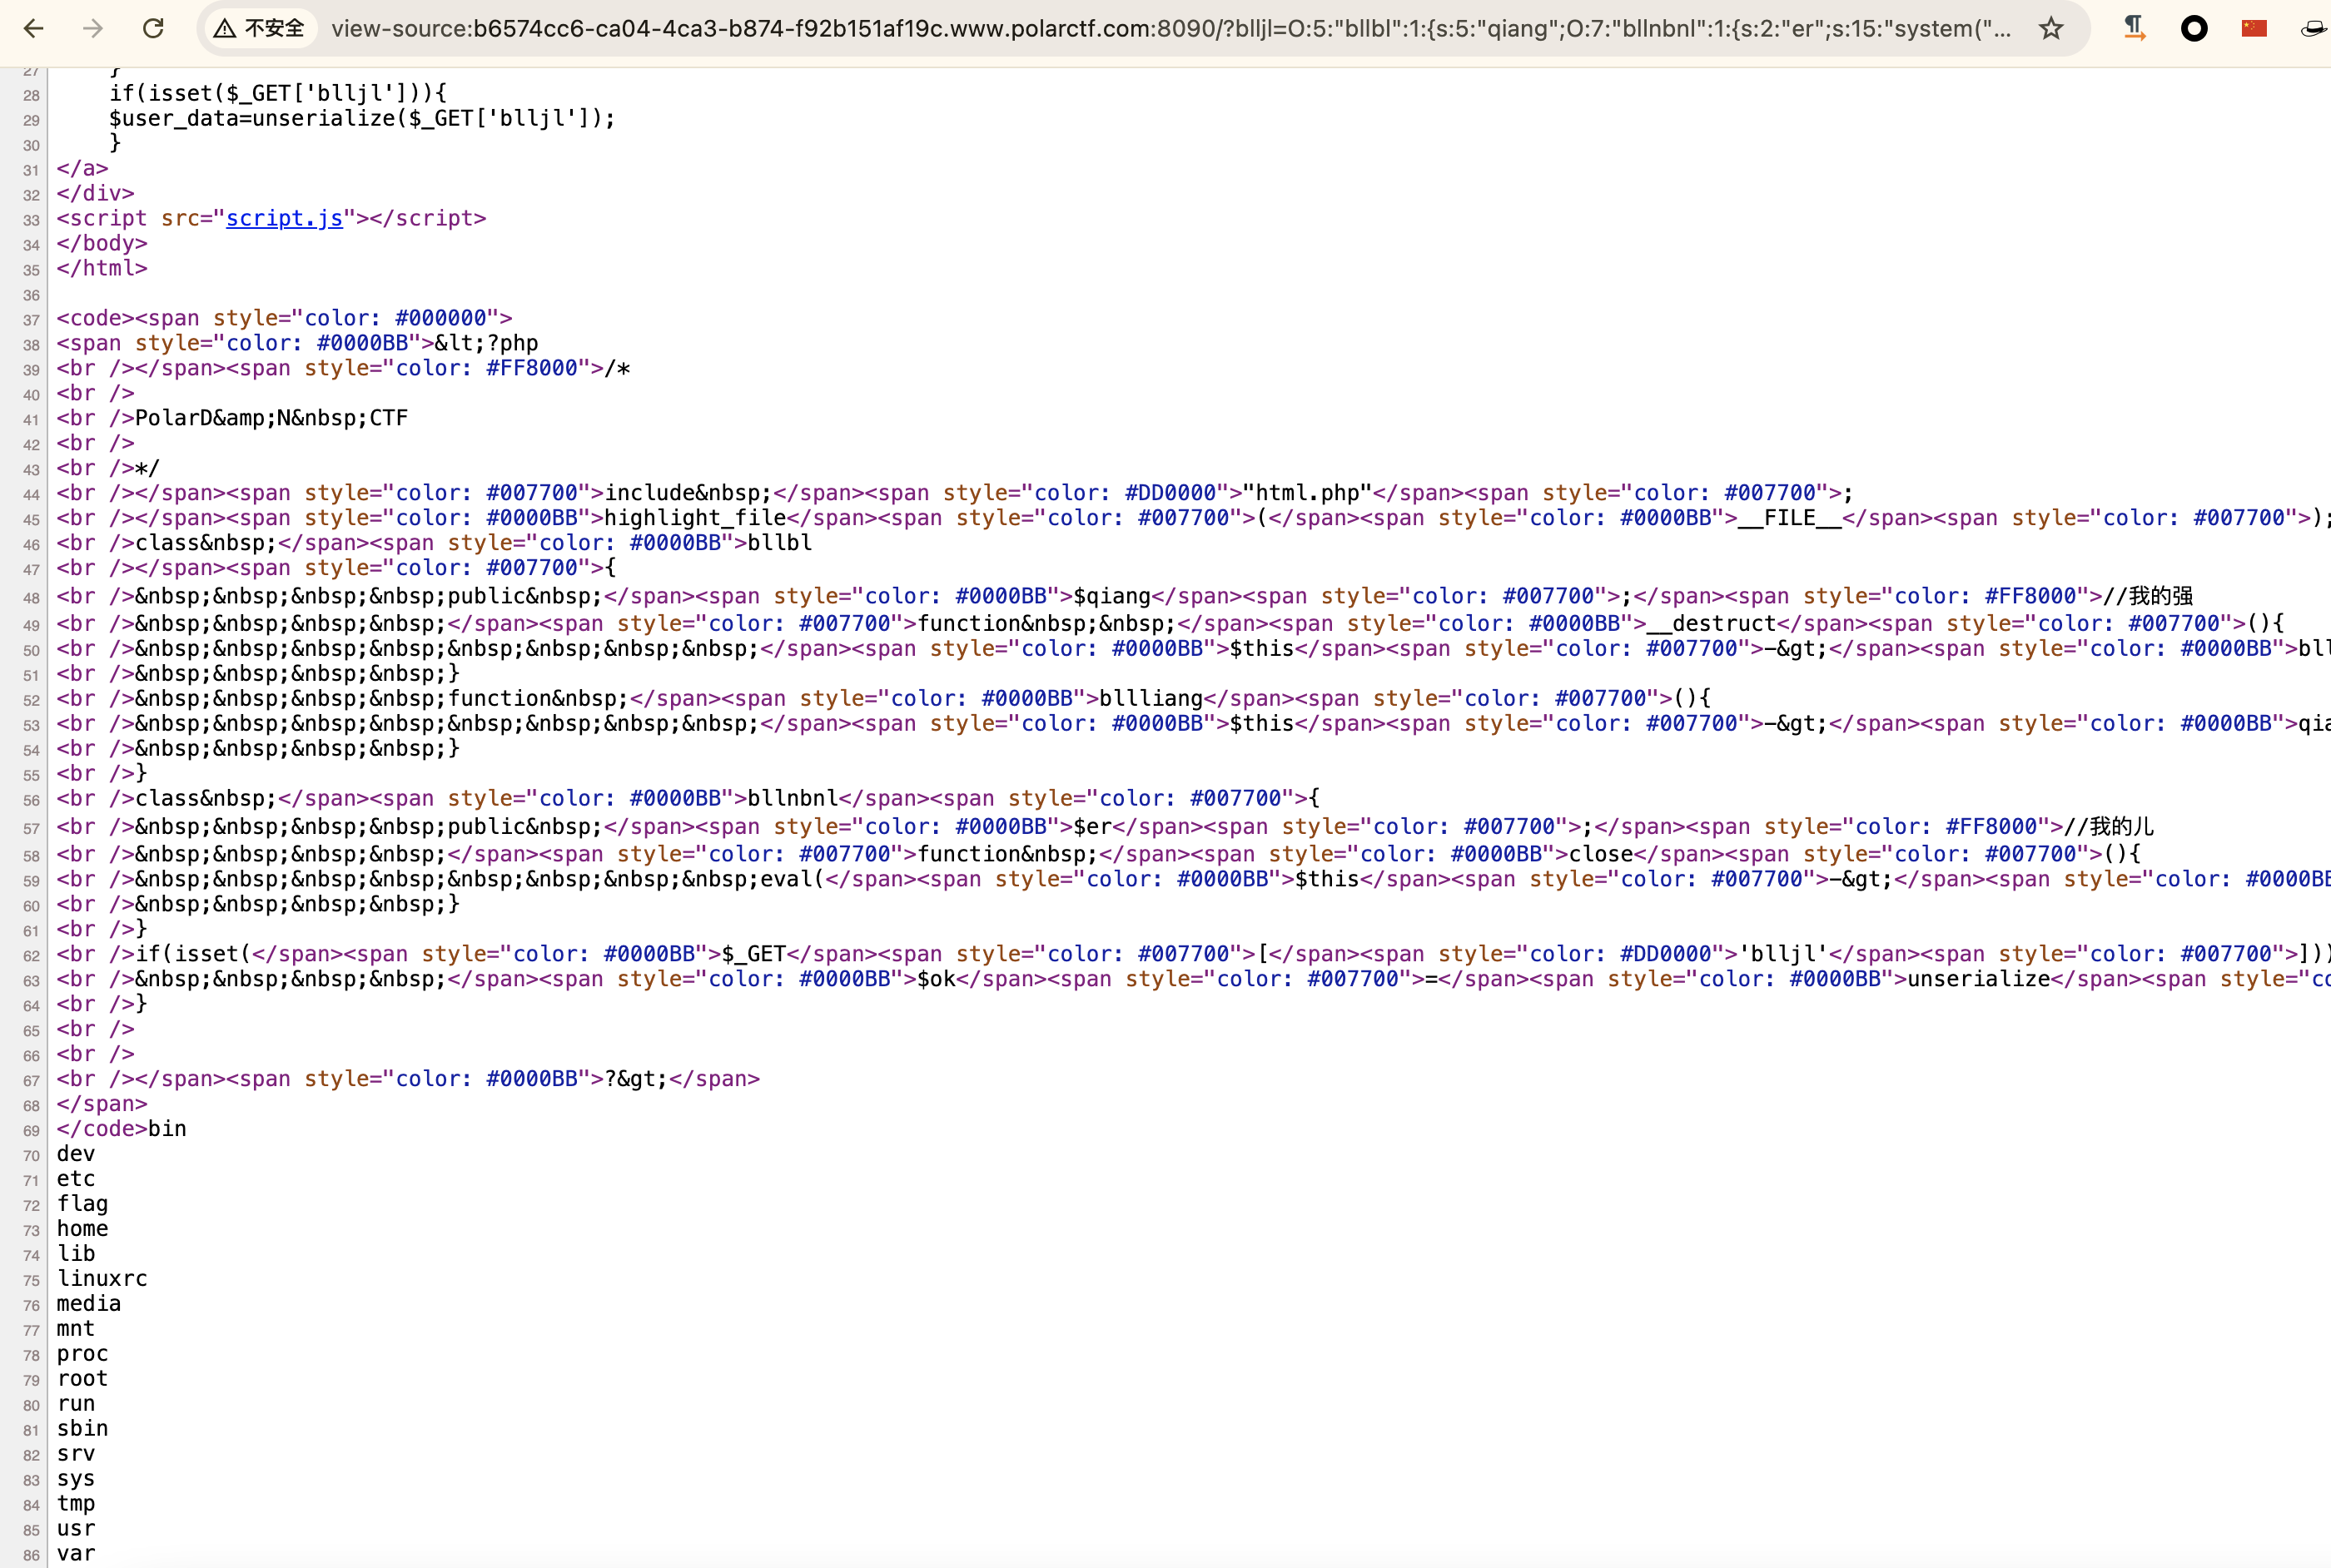Image resolution: width=2331 pixels, height=1568 pixels.
Task: Open the paragraph-arrow extension icon
Action: click(2134, 28)
